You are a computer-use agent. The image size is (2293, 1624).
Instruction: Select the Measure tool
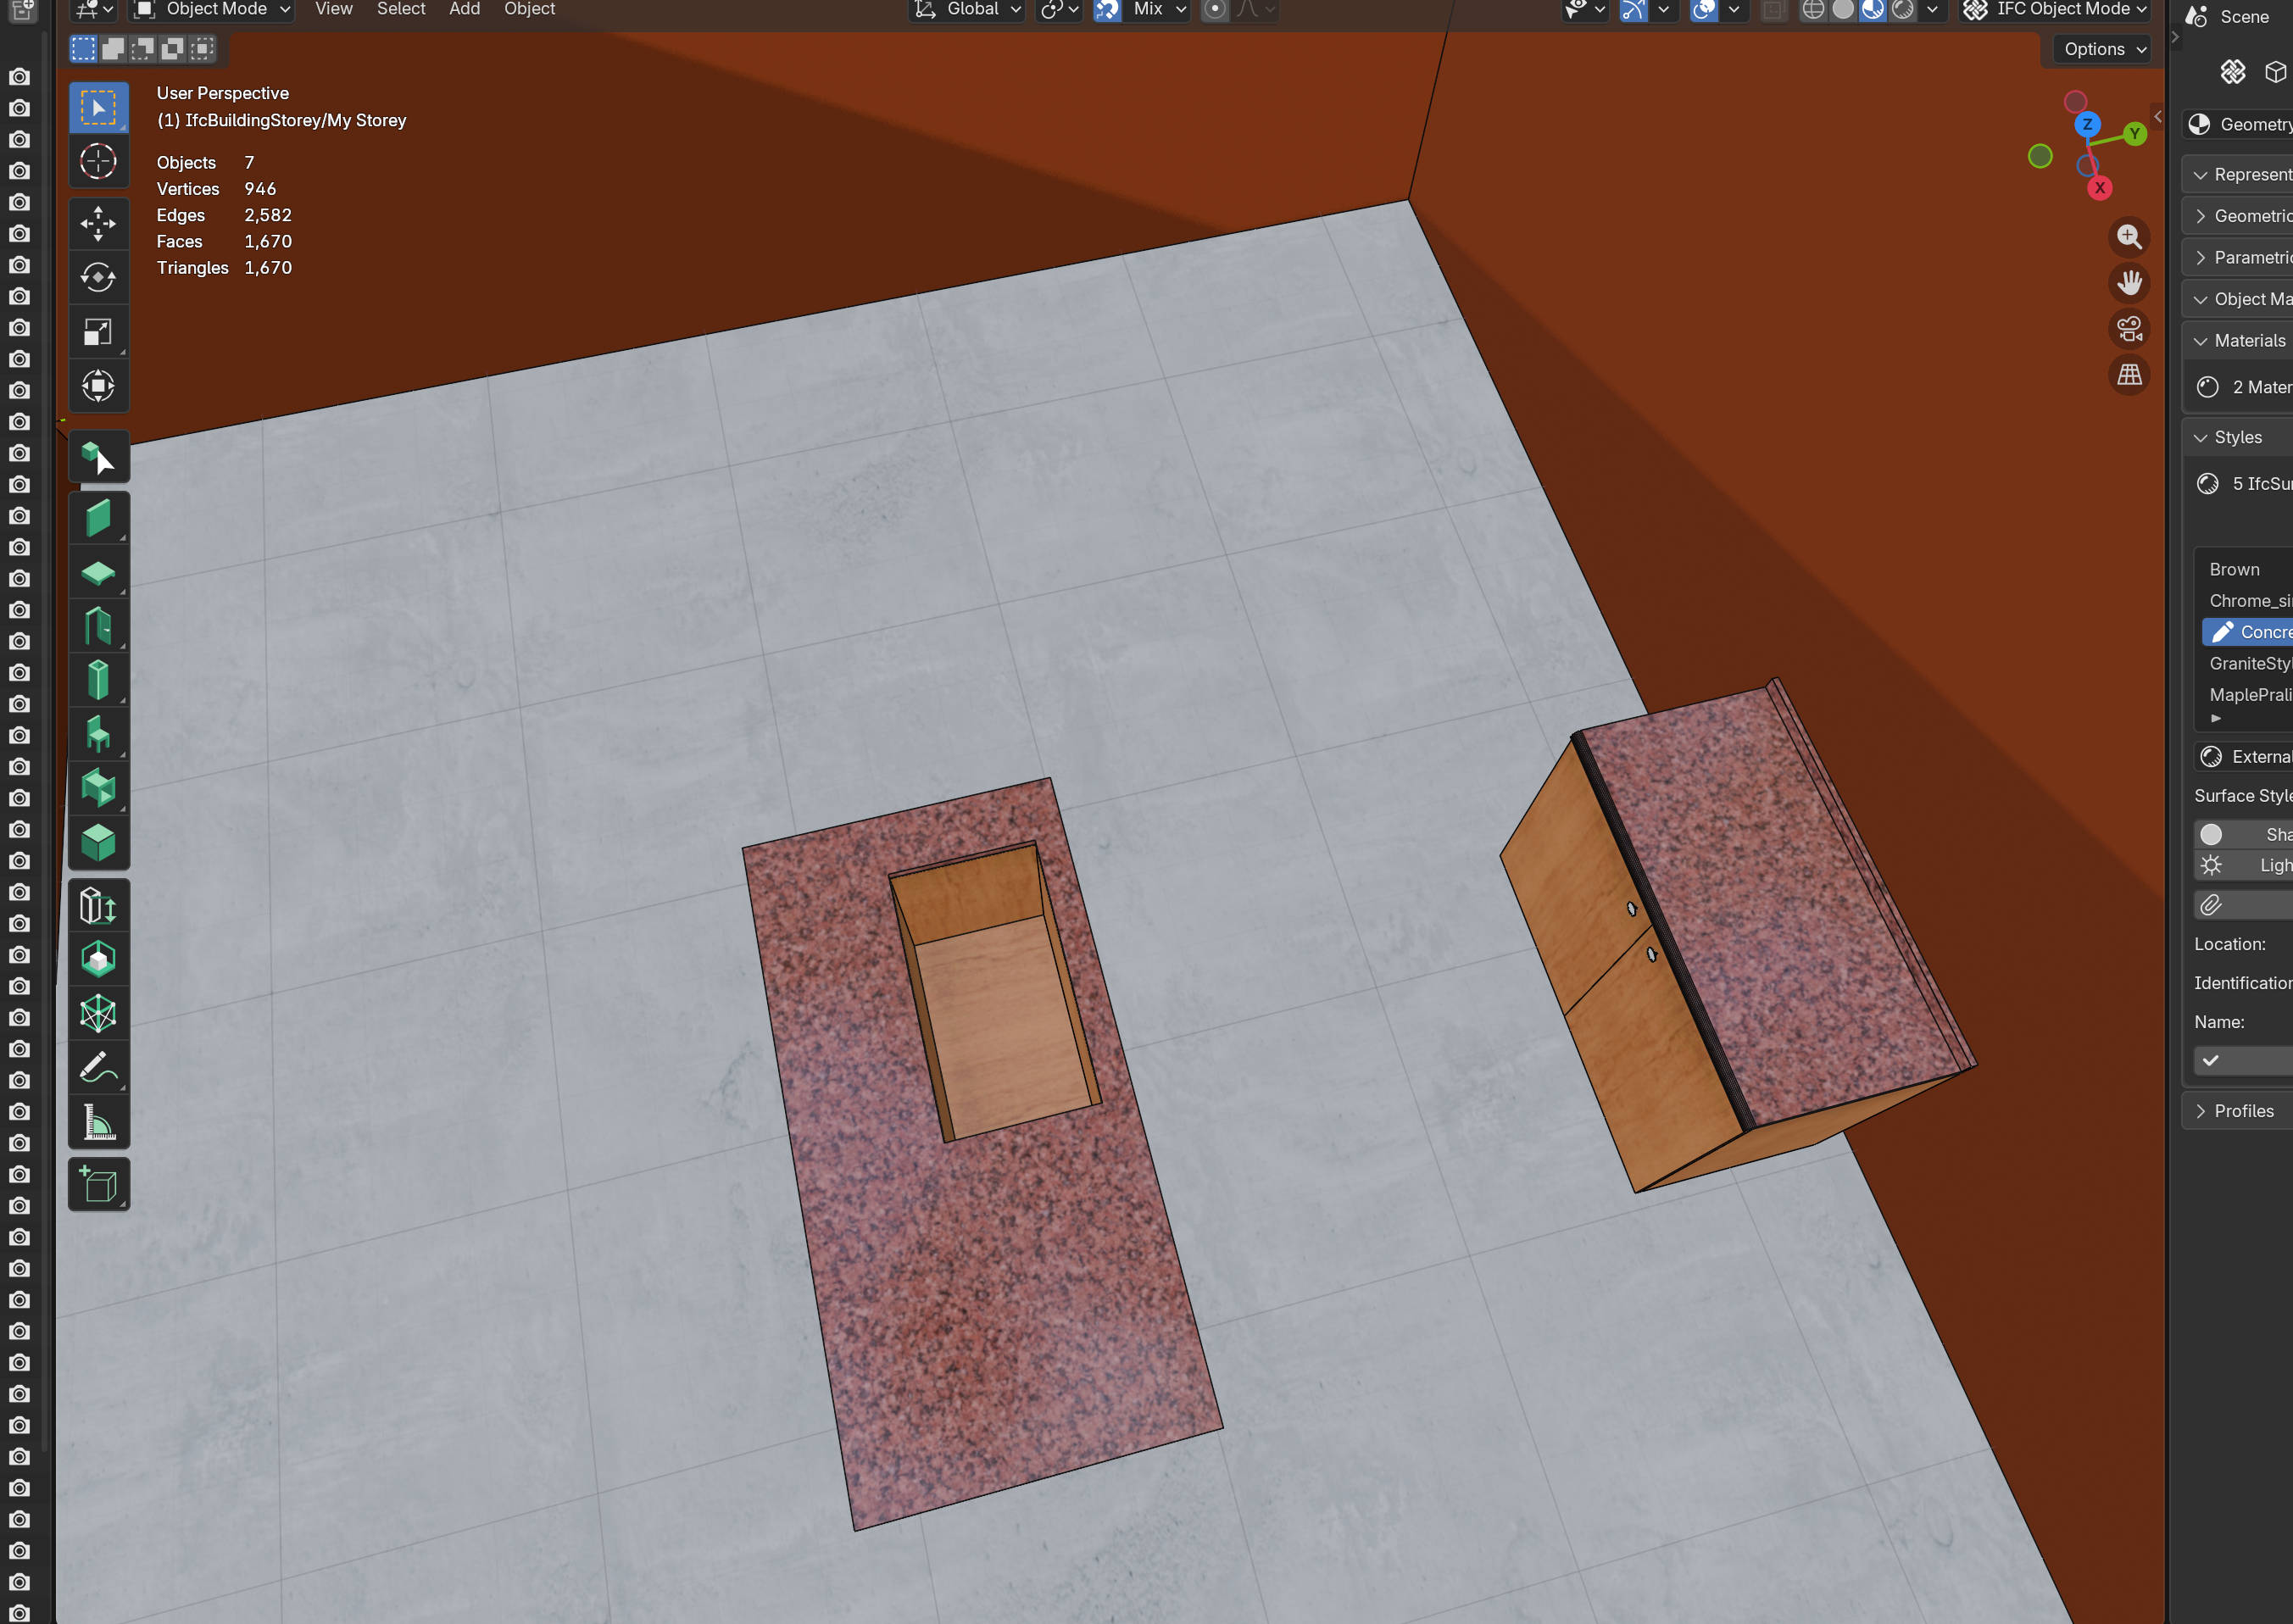[x=98, y=1122]
